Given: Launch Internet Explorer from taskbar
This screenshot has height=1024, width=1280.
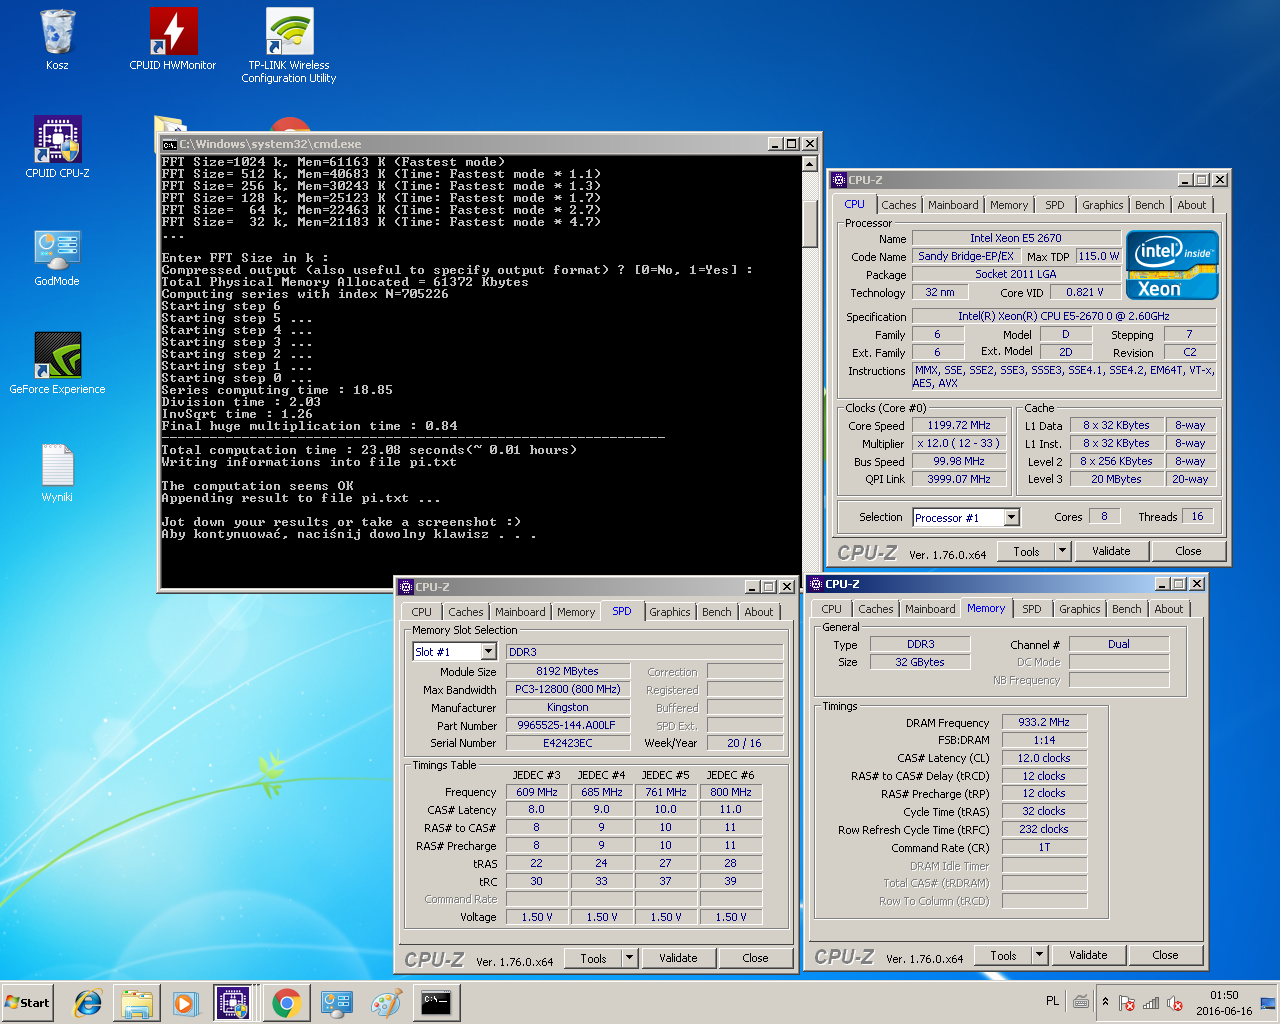Looking at the screenshot, I should 88,1003.
